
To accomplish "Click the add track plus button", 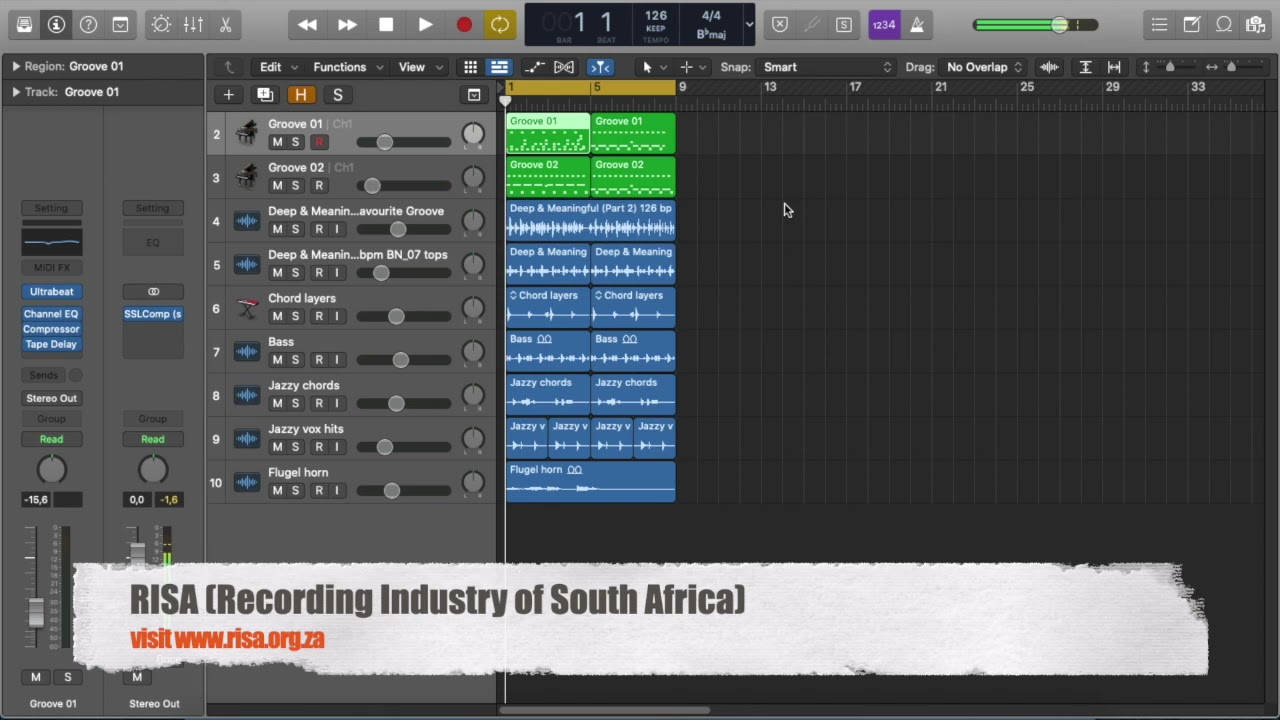I will coord(229,95).
